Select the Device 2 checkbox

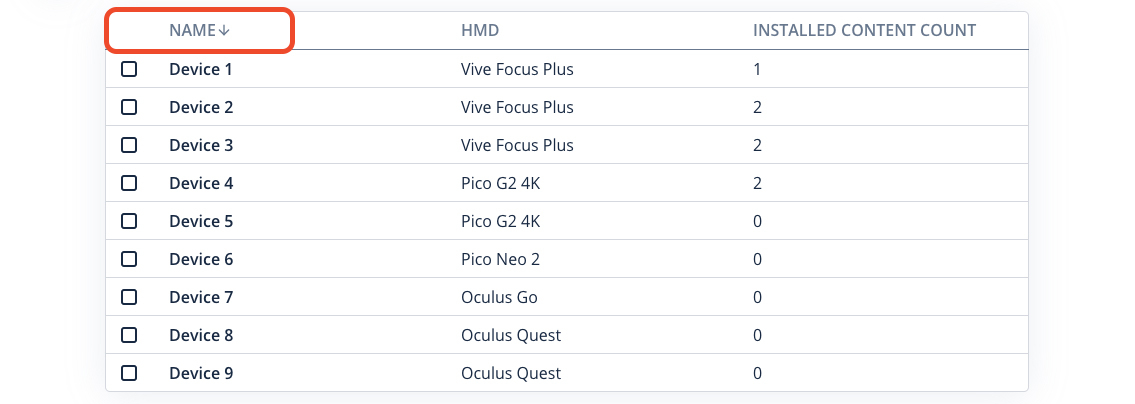click(x=129, y=107)
